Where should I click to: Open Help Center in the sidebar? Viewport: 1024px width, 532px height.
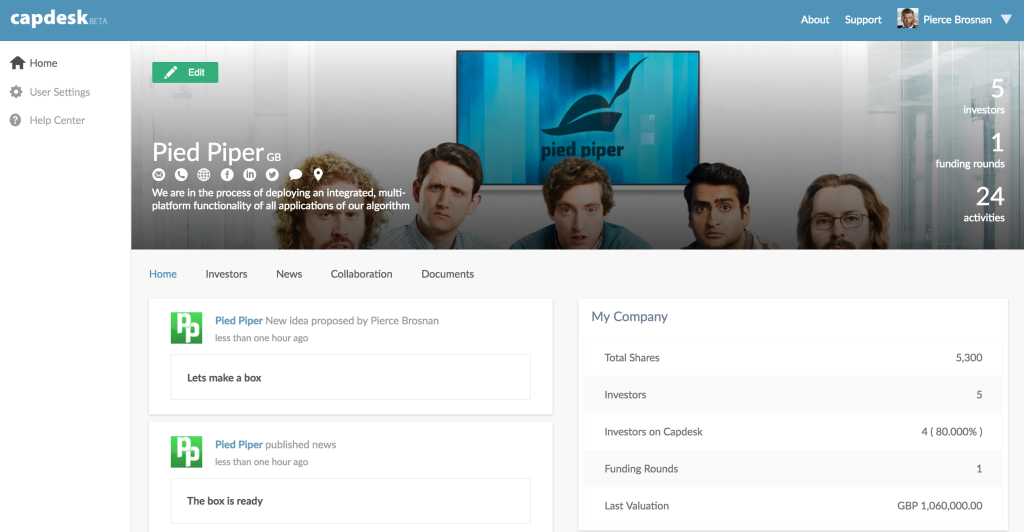click(x=57, y=120)
